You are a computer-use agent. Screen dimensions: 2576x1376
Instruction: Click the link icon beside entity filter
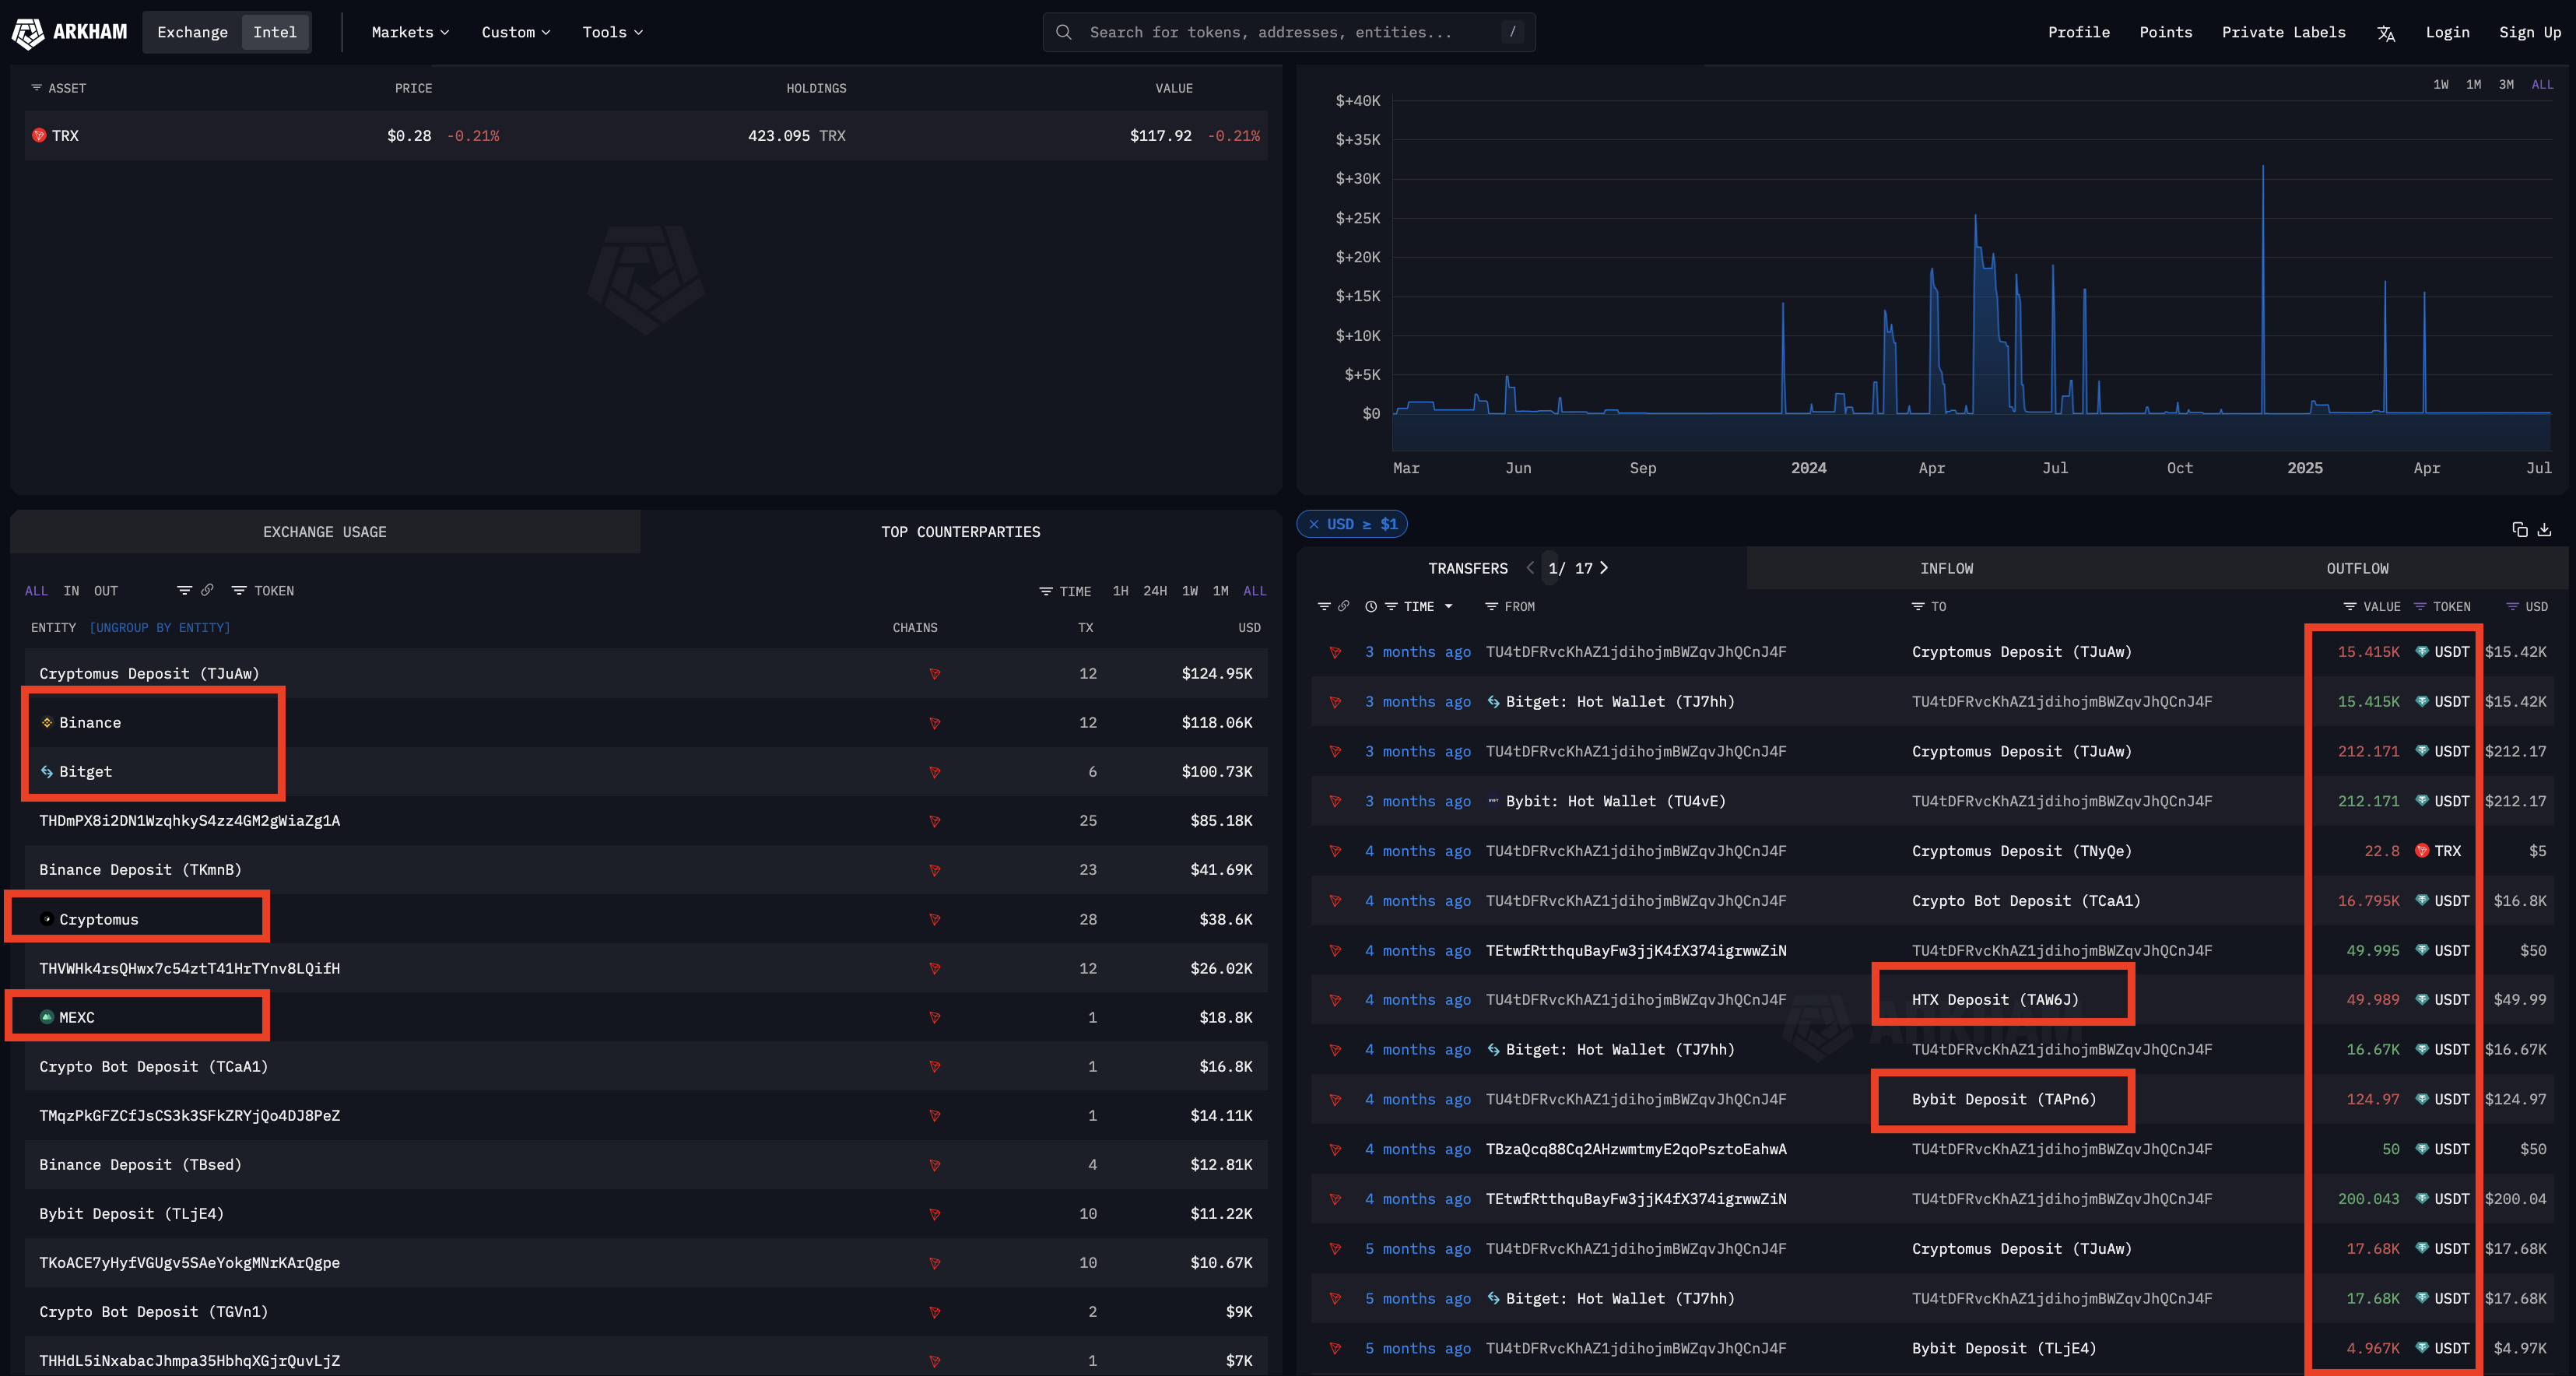pyautogui.click(x=207, y=590)
